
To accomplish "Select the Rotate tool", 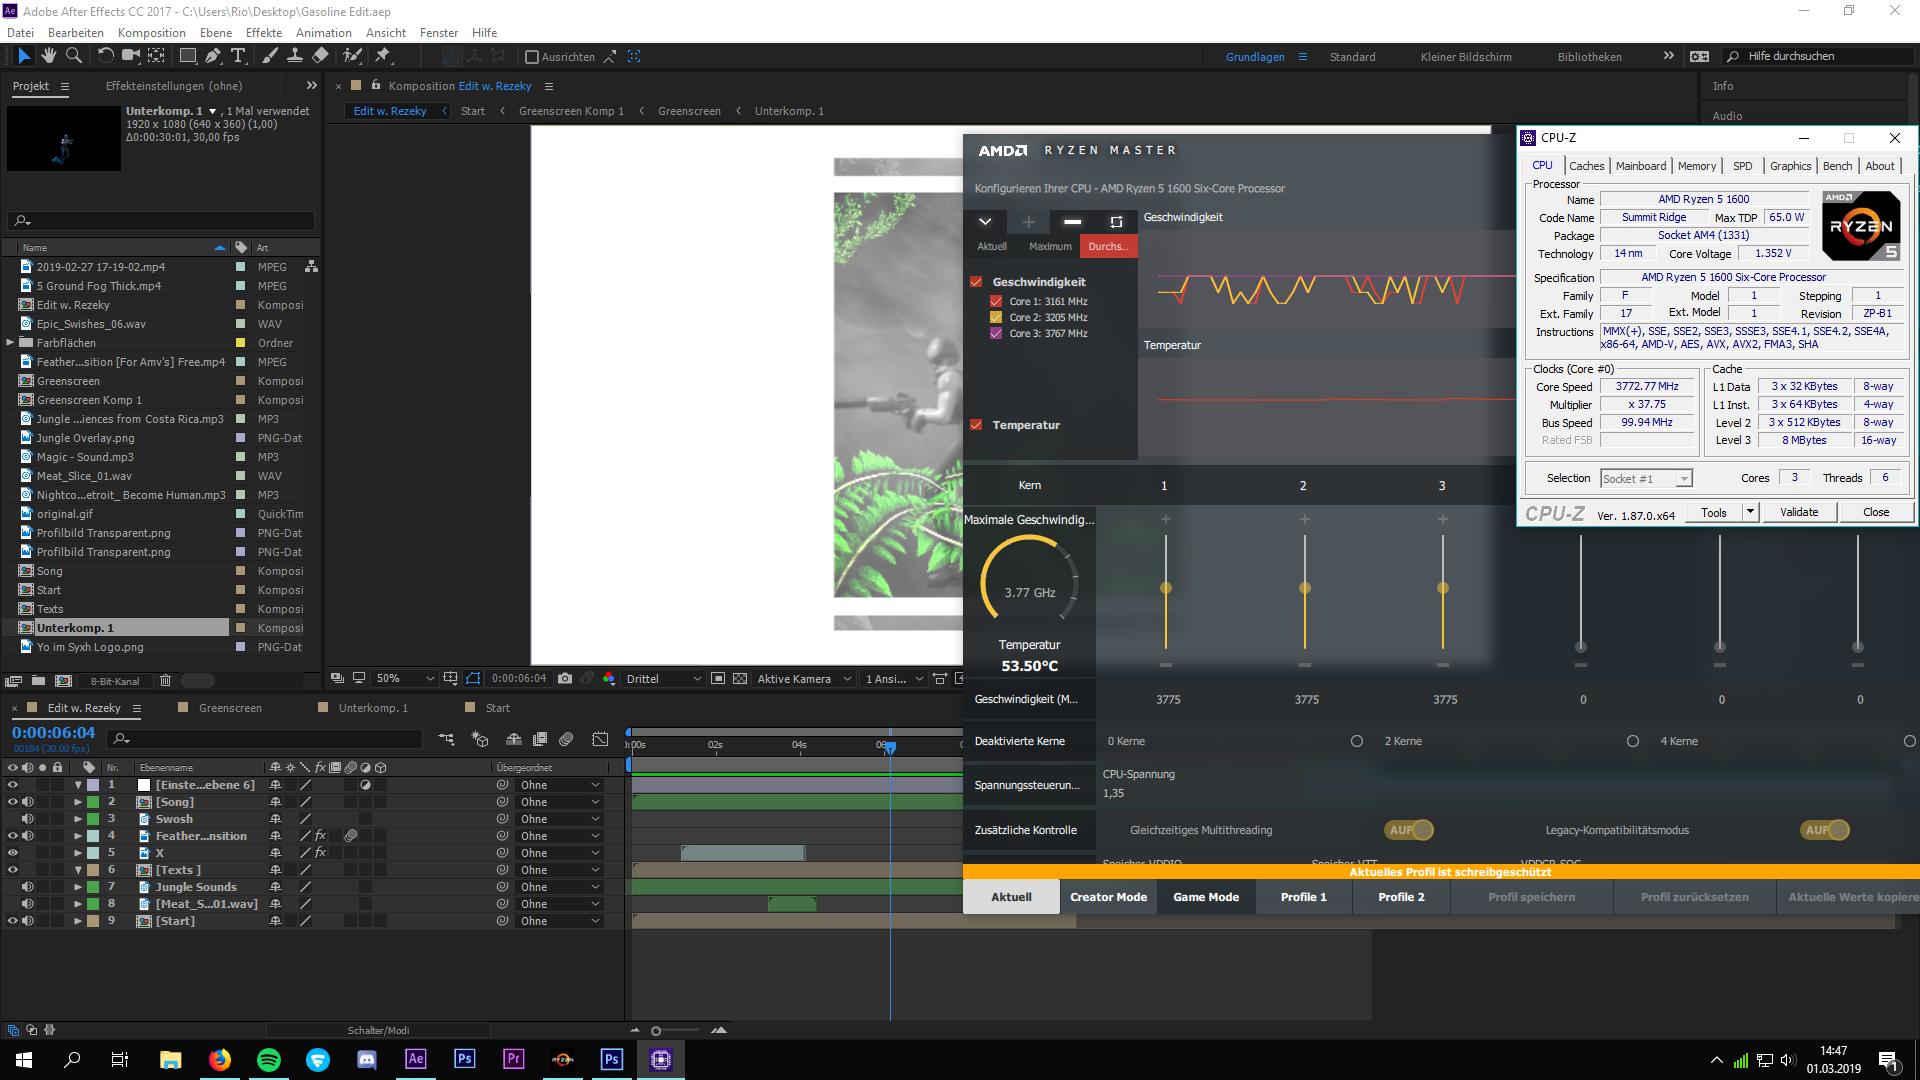I will (106, 57).
